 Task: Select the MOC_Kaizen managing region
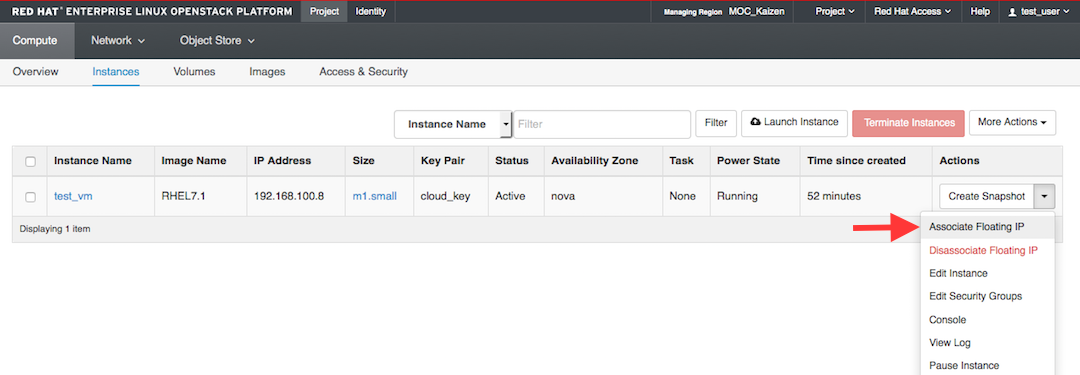756,12
